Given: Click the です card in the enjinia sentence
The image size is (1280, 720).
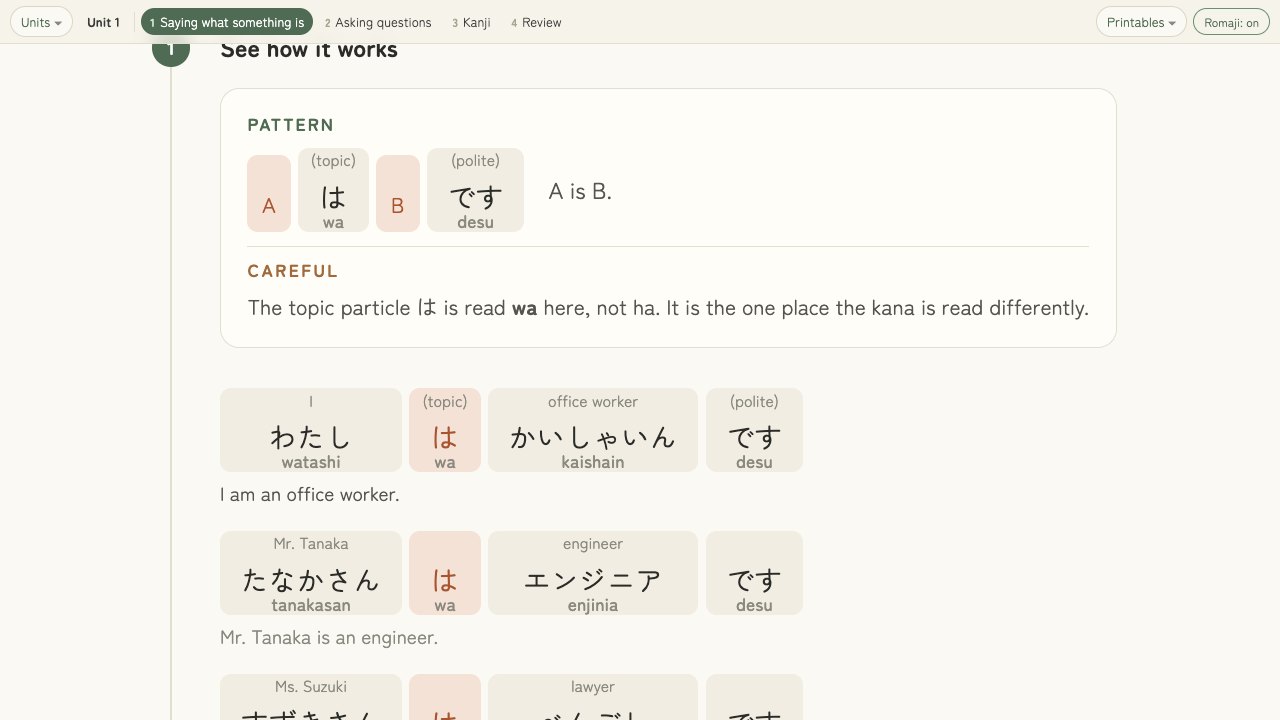Looking at the screenshot, I should click(754, 573).
